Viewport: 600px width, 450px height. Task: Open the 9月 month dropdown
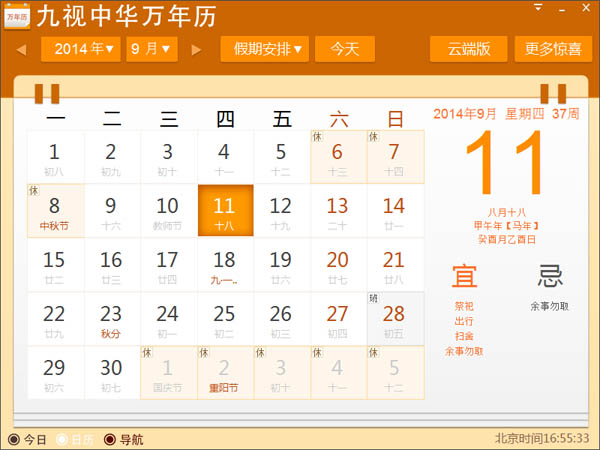coord(151,49)
